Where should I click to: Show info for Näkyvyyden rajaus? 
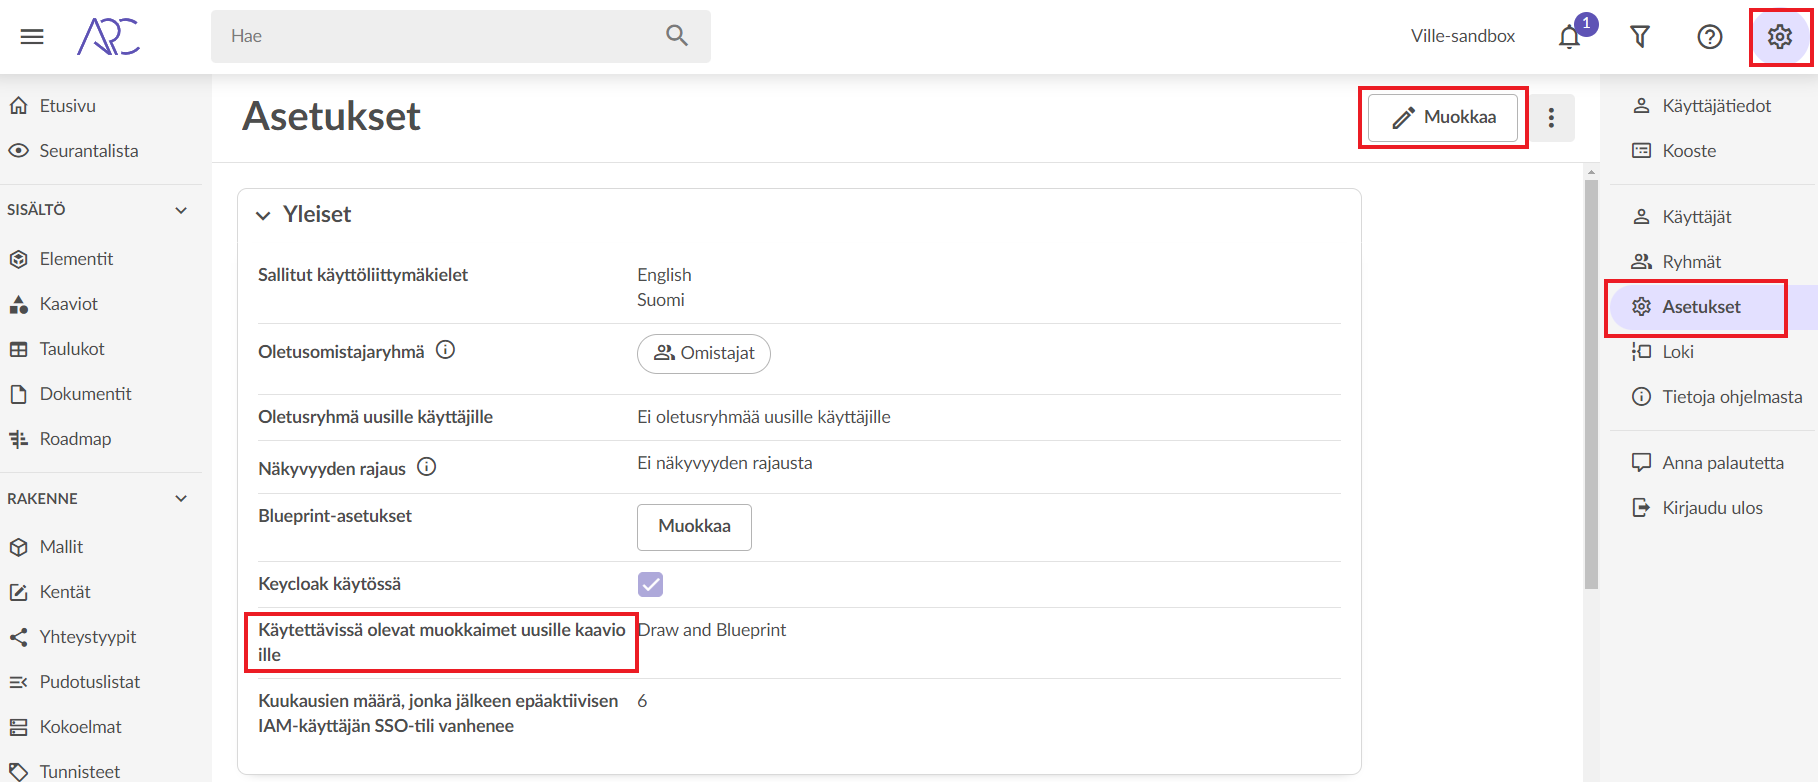(427, 467)
